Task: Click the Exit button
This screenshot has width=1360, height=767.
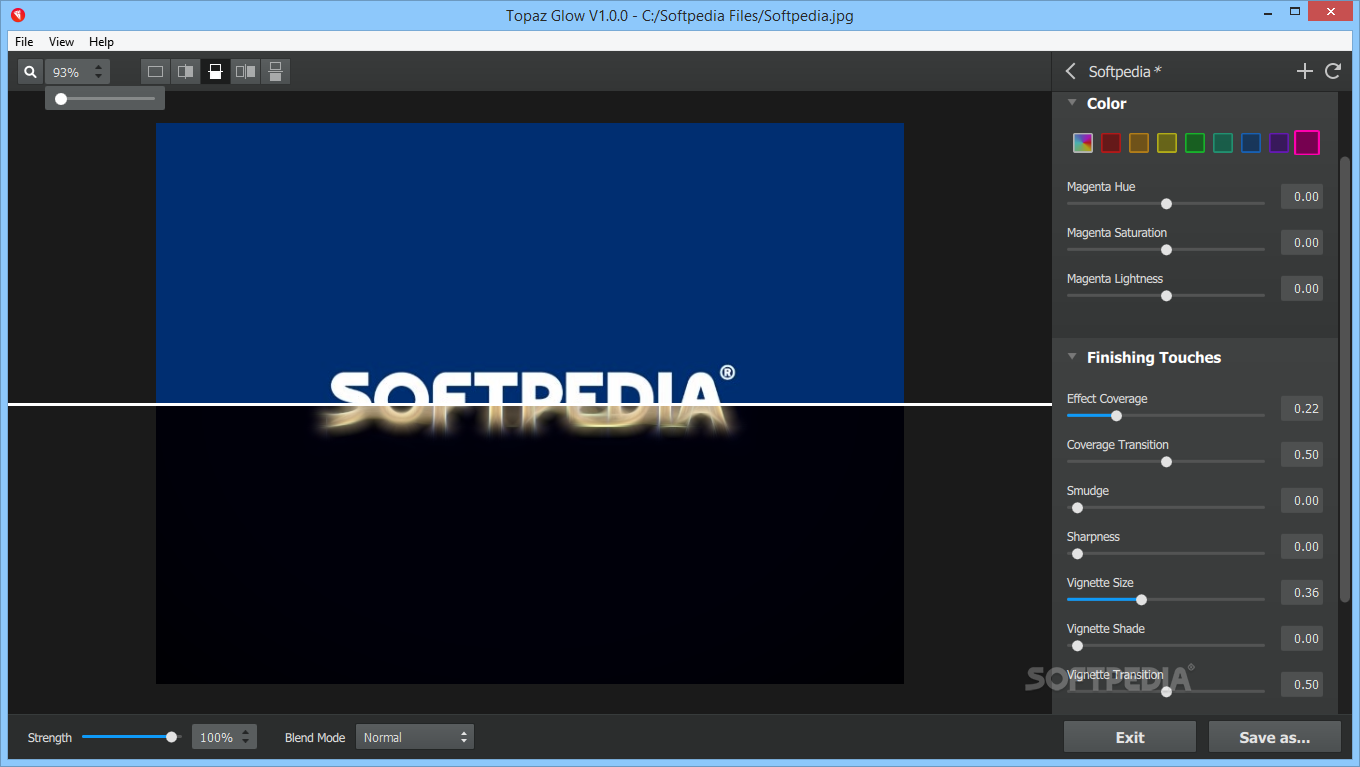Action: click(1130, 737)
